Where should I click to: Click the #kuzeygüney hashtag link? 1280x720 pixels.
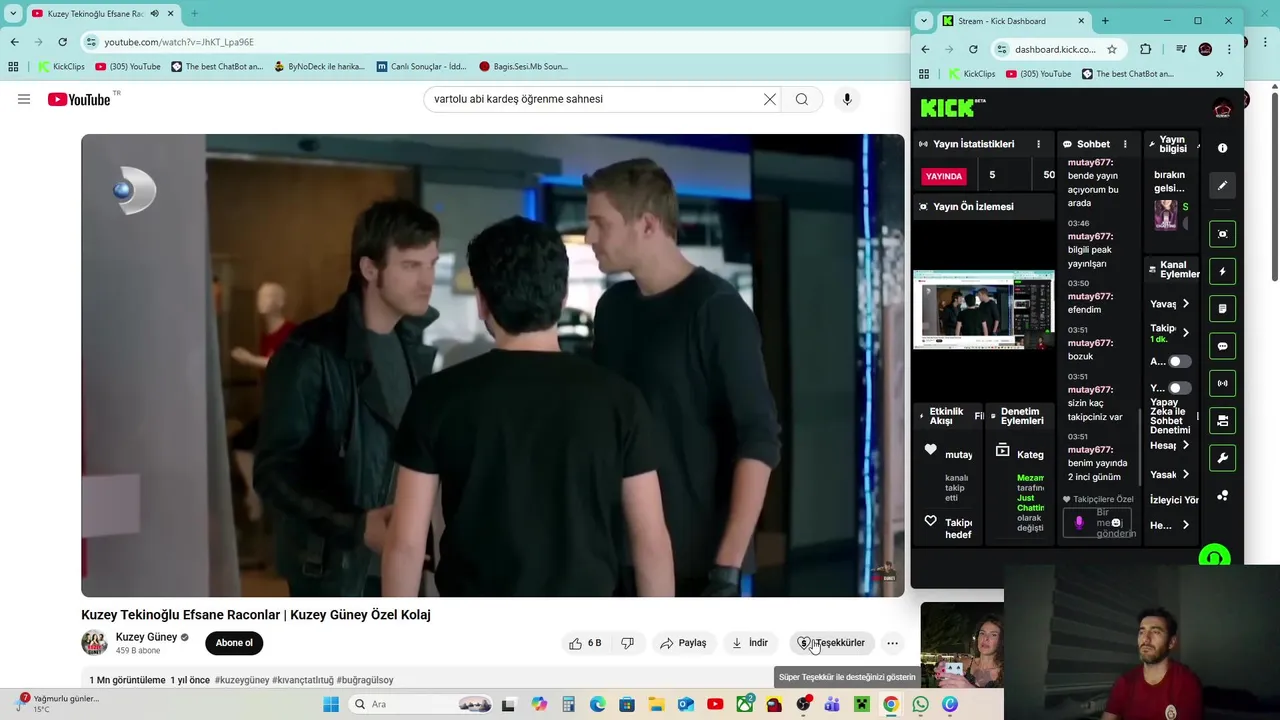(x=242, y=680)
